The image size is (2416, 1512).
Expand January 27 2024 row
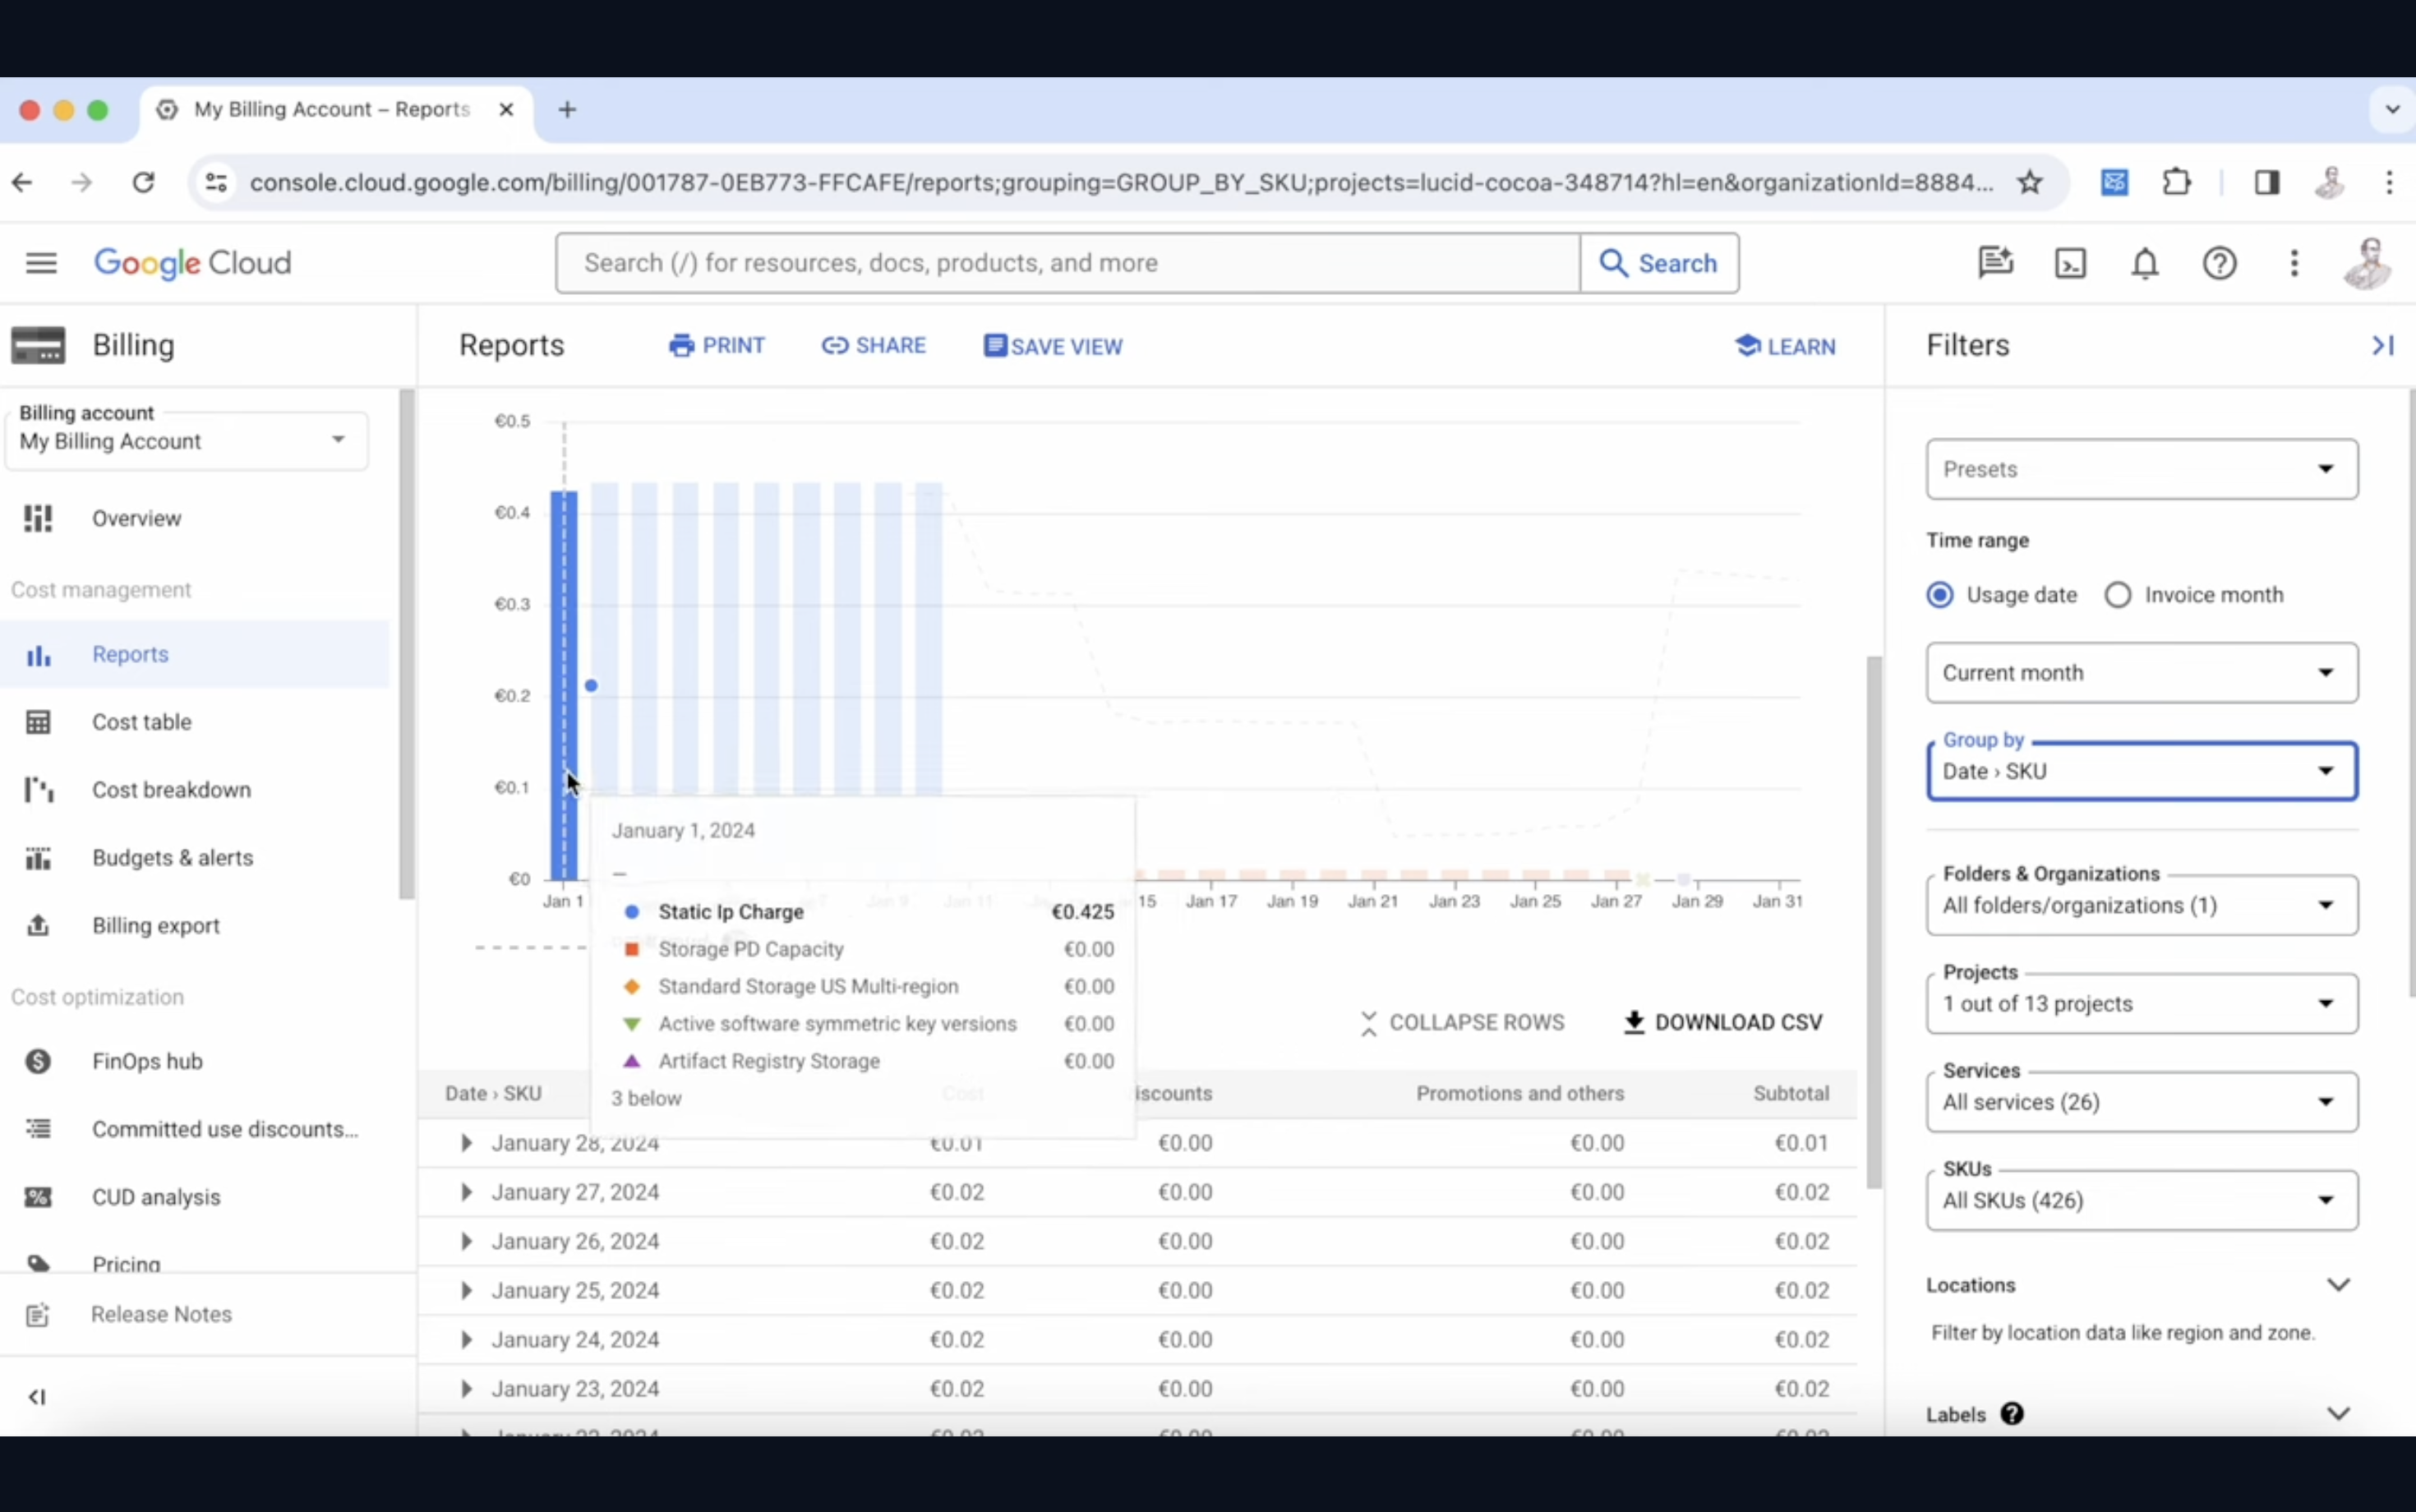click(x=465, y=1190)
